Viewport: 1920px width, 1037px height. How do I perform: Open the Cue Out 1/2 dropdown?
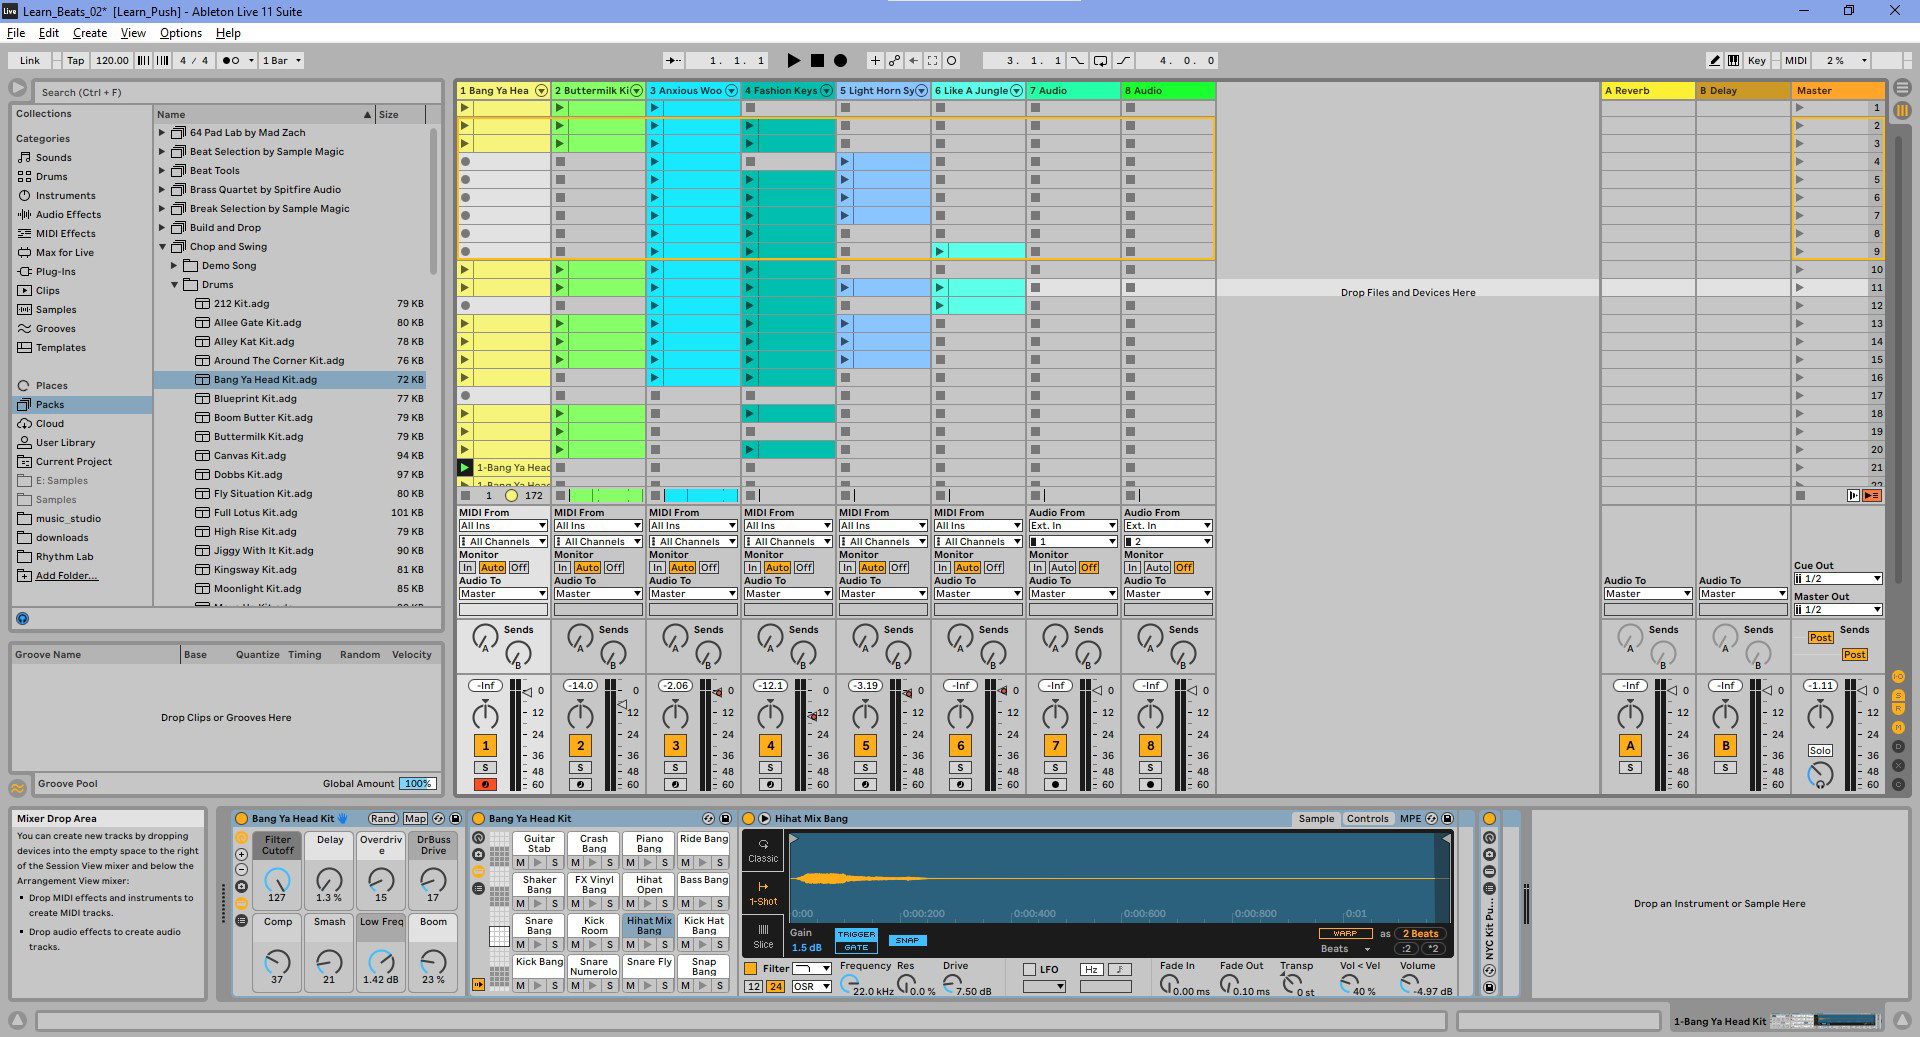tap(1838, 578)
